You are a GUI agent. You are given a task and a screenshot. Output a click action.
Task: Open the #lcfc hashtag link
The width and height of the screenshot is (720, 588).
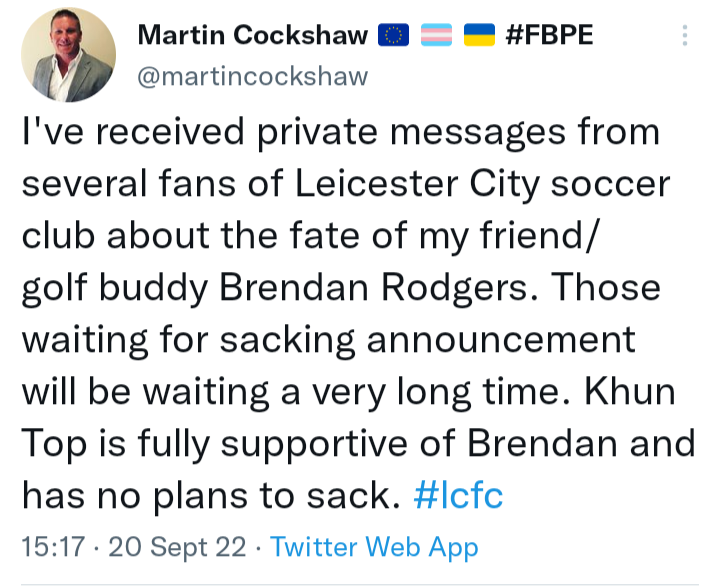click(458, 495)
